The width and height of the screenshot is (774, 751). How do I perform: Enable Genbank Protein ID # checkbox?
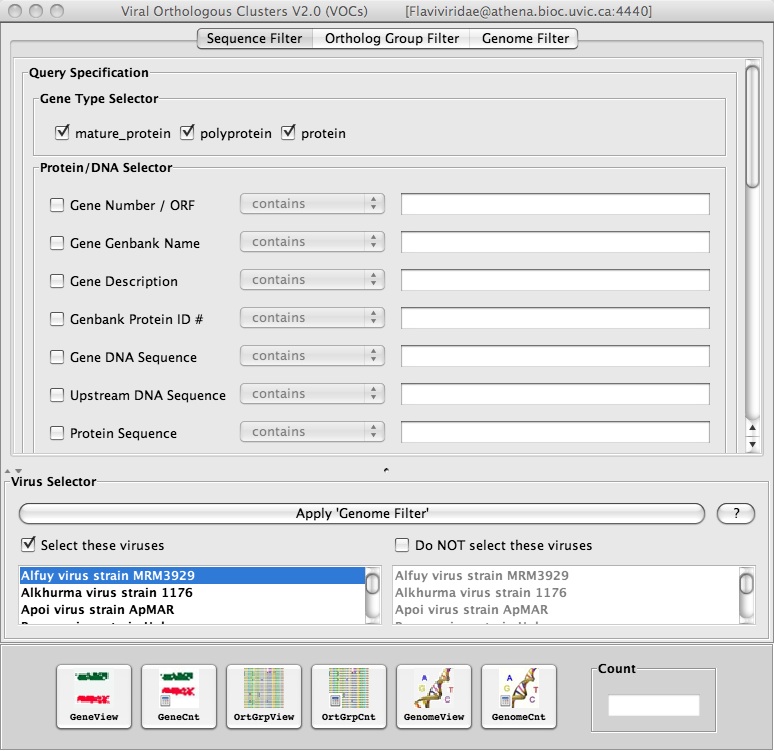click(57, 319)
